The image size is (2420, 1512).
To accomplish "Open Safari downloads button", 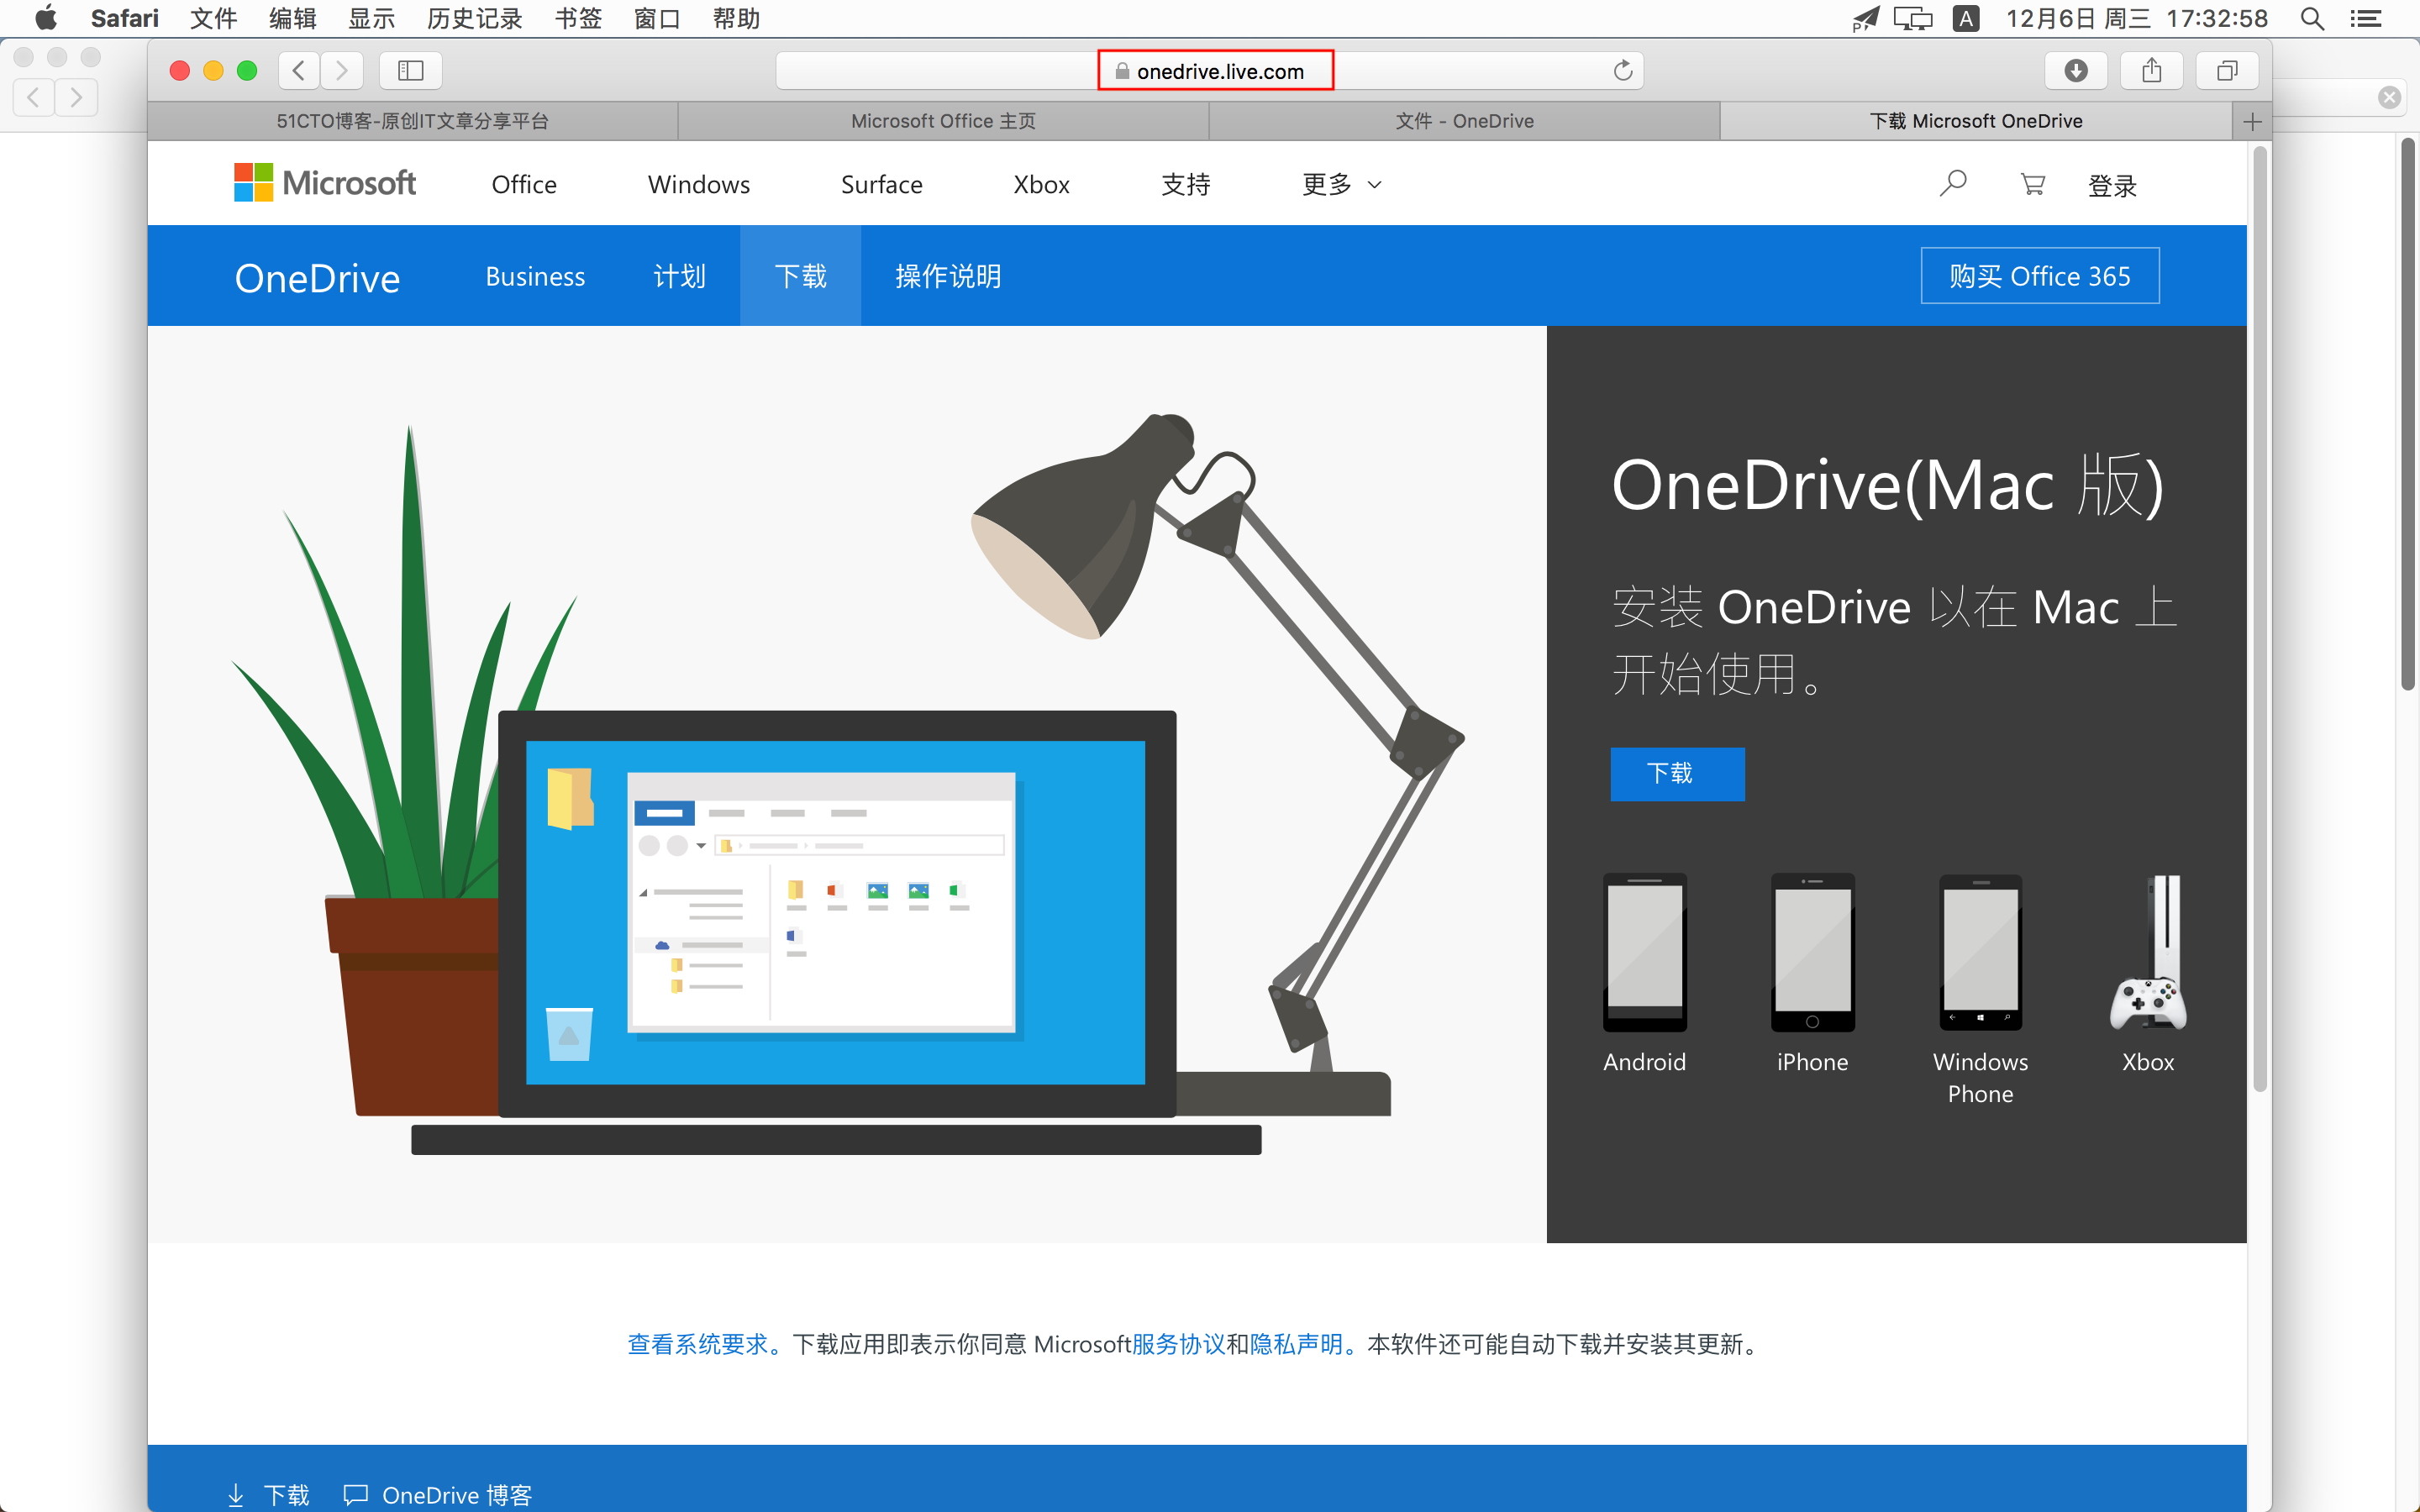I will coord(2076,70).
